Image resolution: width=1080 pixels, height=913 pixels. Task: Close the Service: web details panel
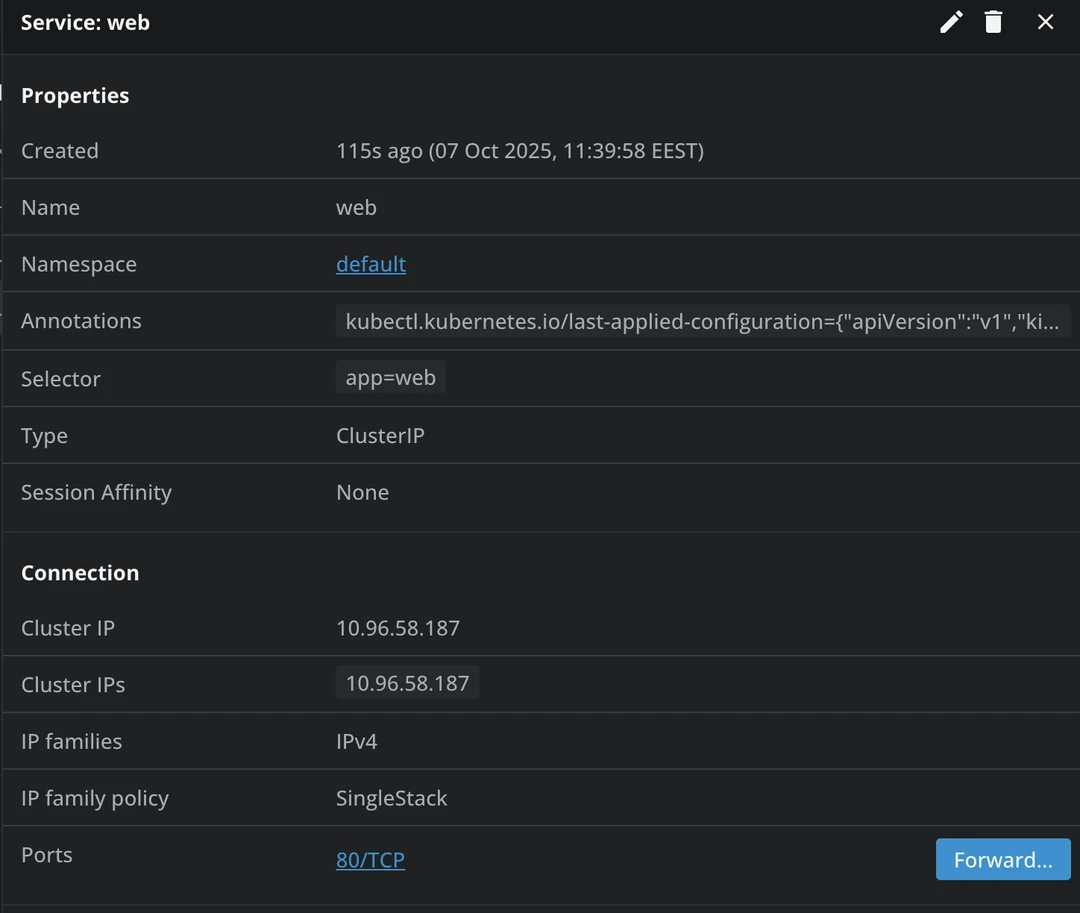tap(1045, 22)
